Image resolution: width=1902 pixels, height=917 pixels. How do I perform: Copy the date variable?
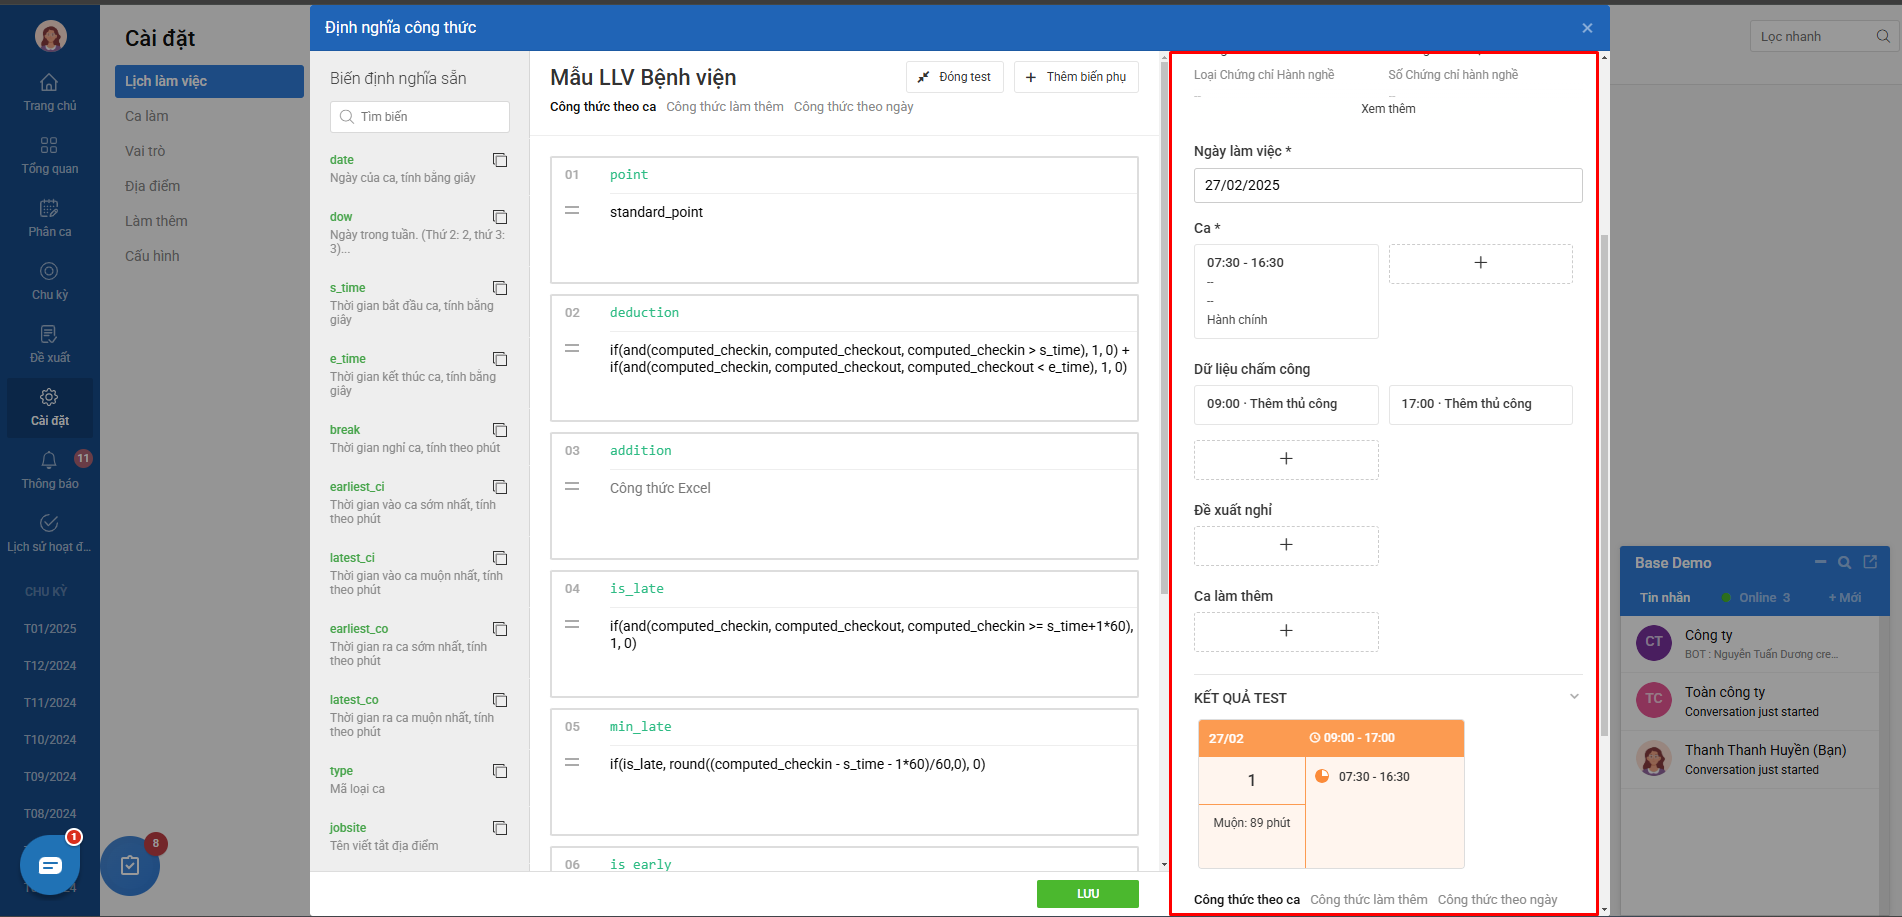point(500,160)
